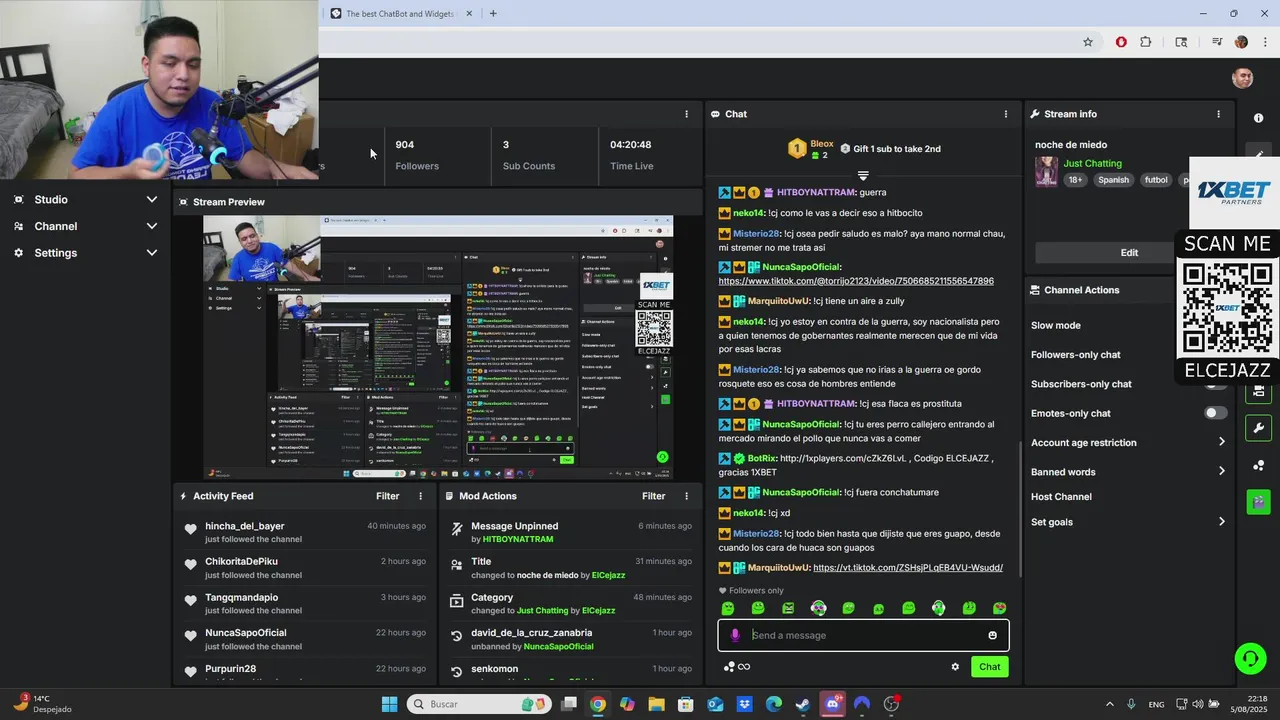Click the red extension icon in Chrome toolbar
Image resolution: width=1280 pixels, height=720 pixels.
[x=1121, y=42]
